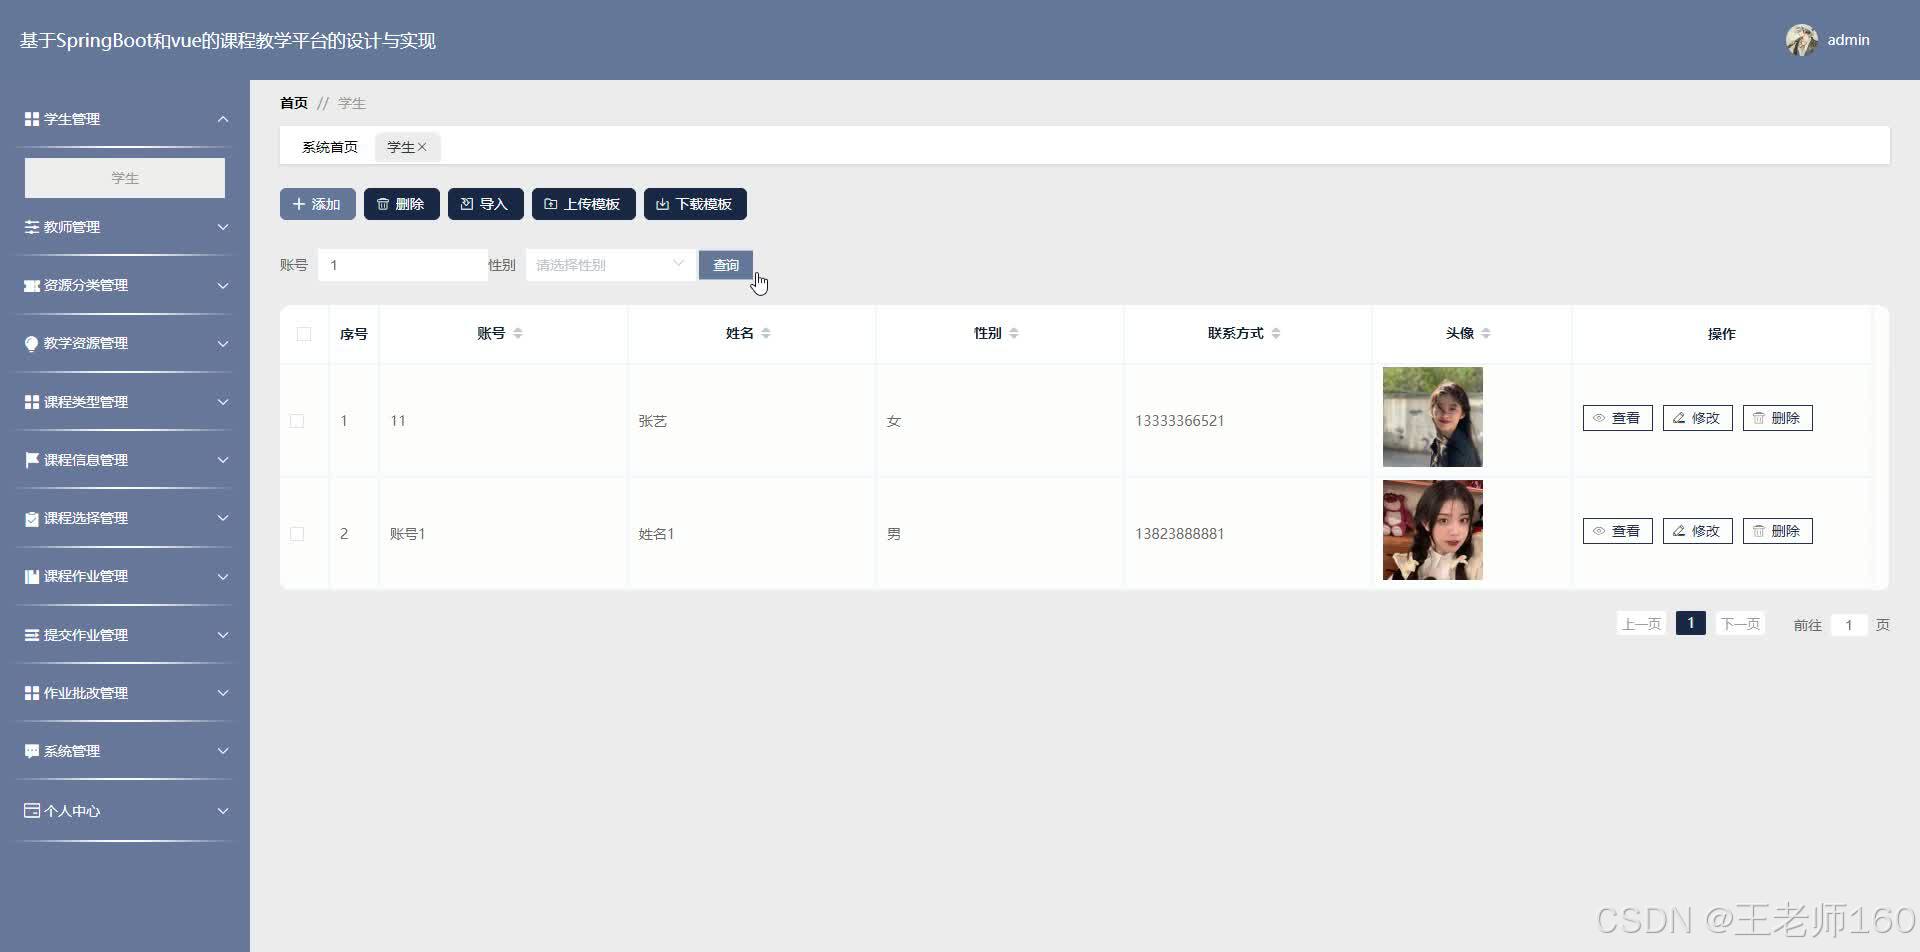Click the 课程信息管理 flag icon
This screenshot has height=952, width=1920.
(x=31, y=460)
